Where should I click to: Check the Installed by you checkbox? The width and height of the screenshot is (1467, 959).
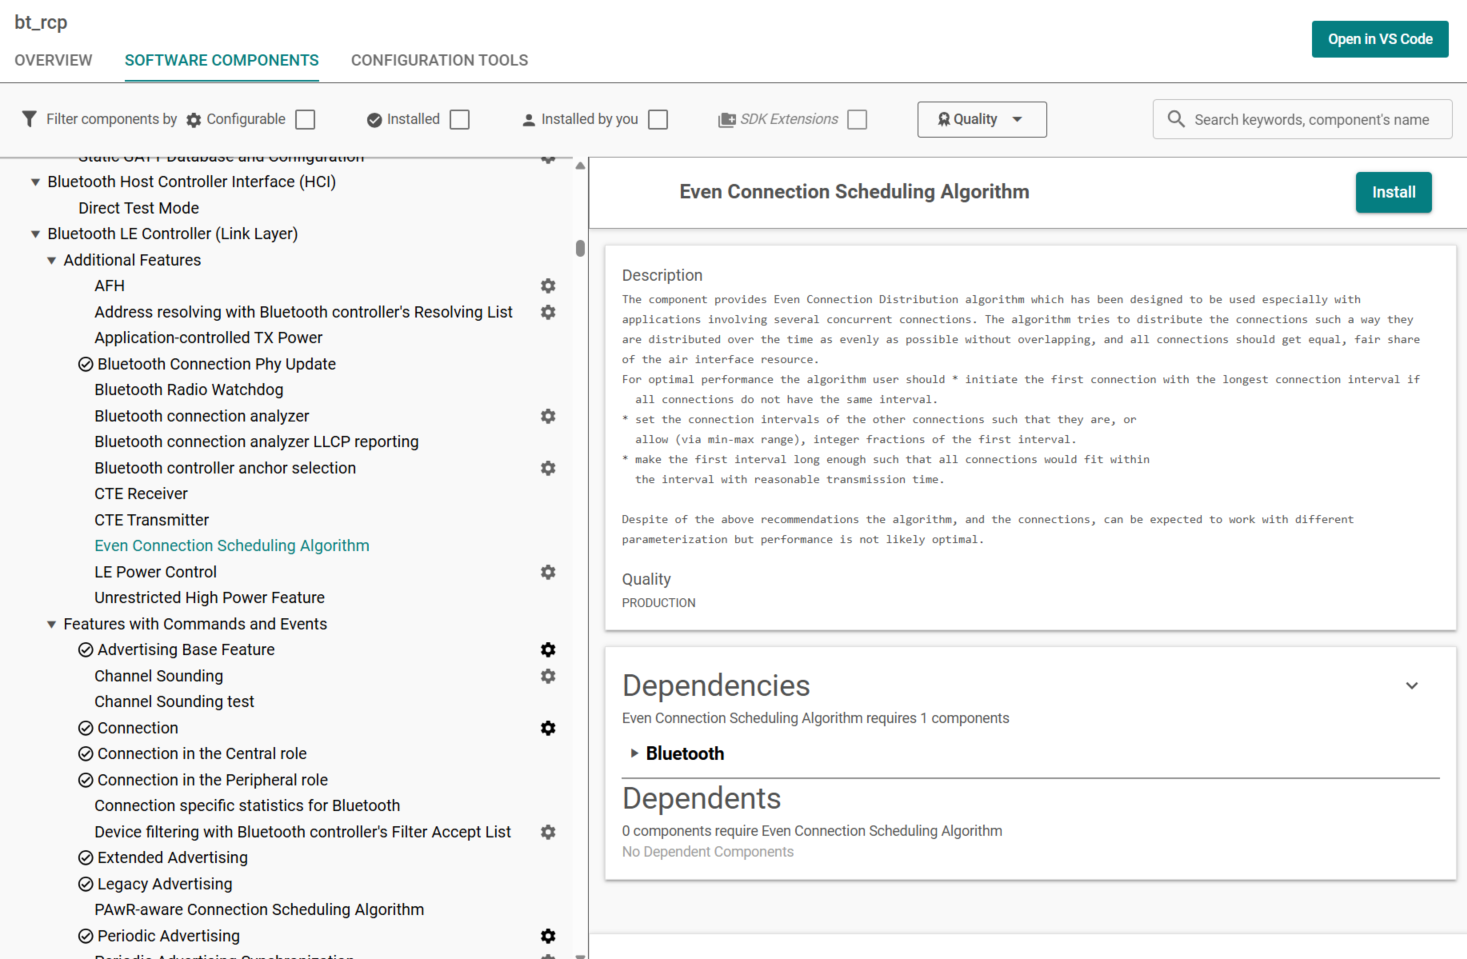click(x=658, y=119)
